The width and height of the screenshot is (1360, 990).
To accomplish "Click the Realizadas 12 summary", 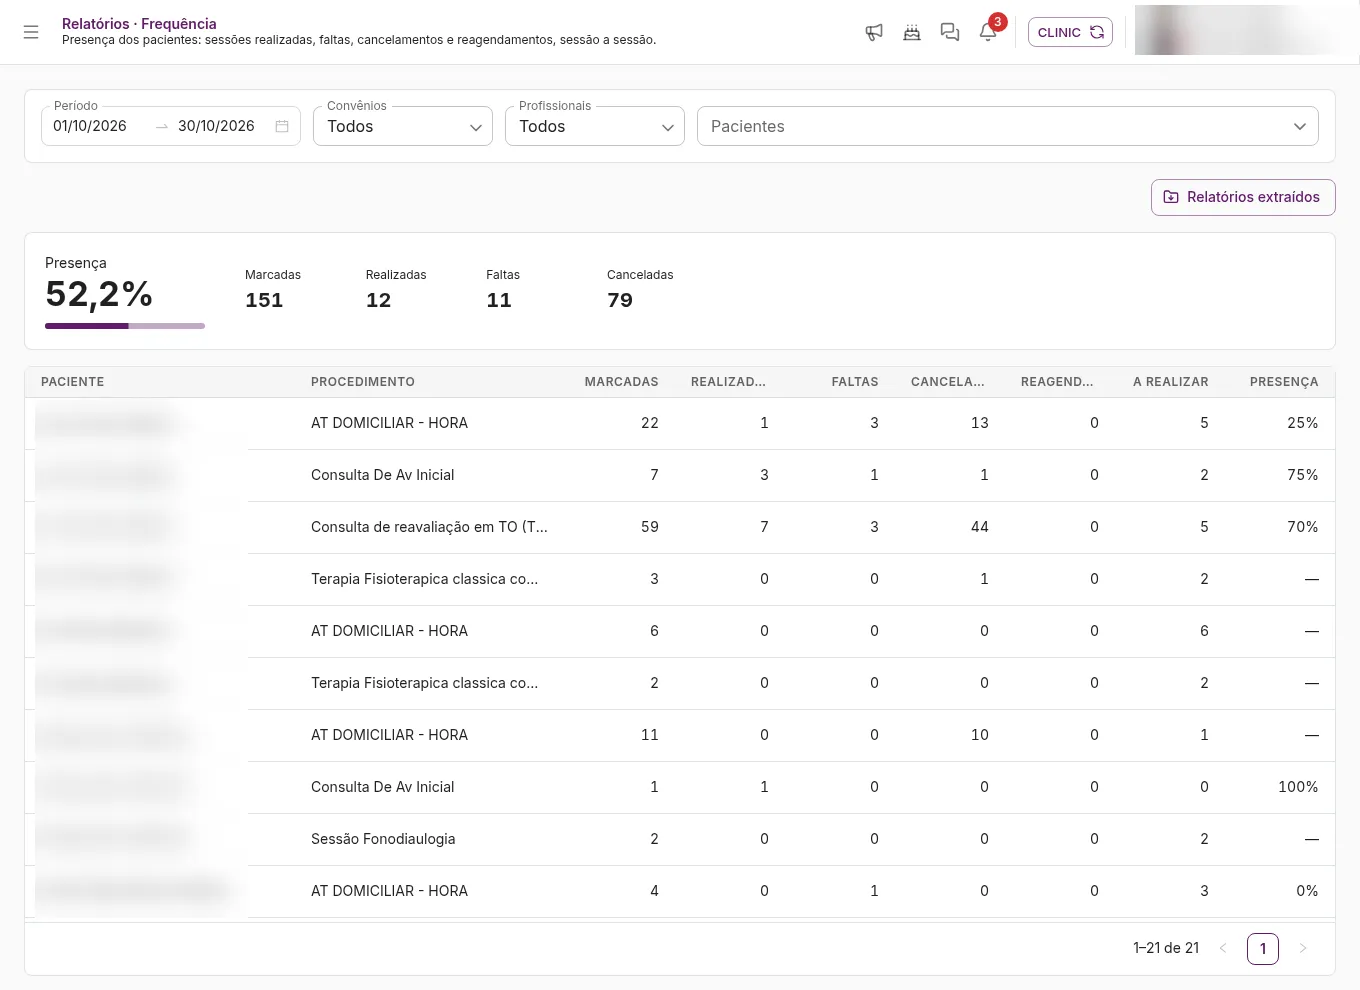I will [396, 290].
